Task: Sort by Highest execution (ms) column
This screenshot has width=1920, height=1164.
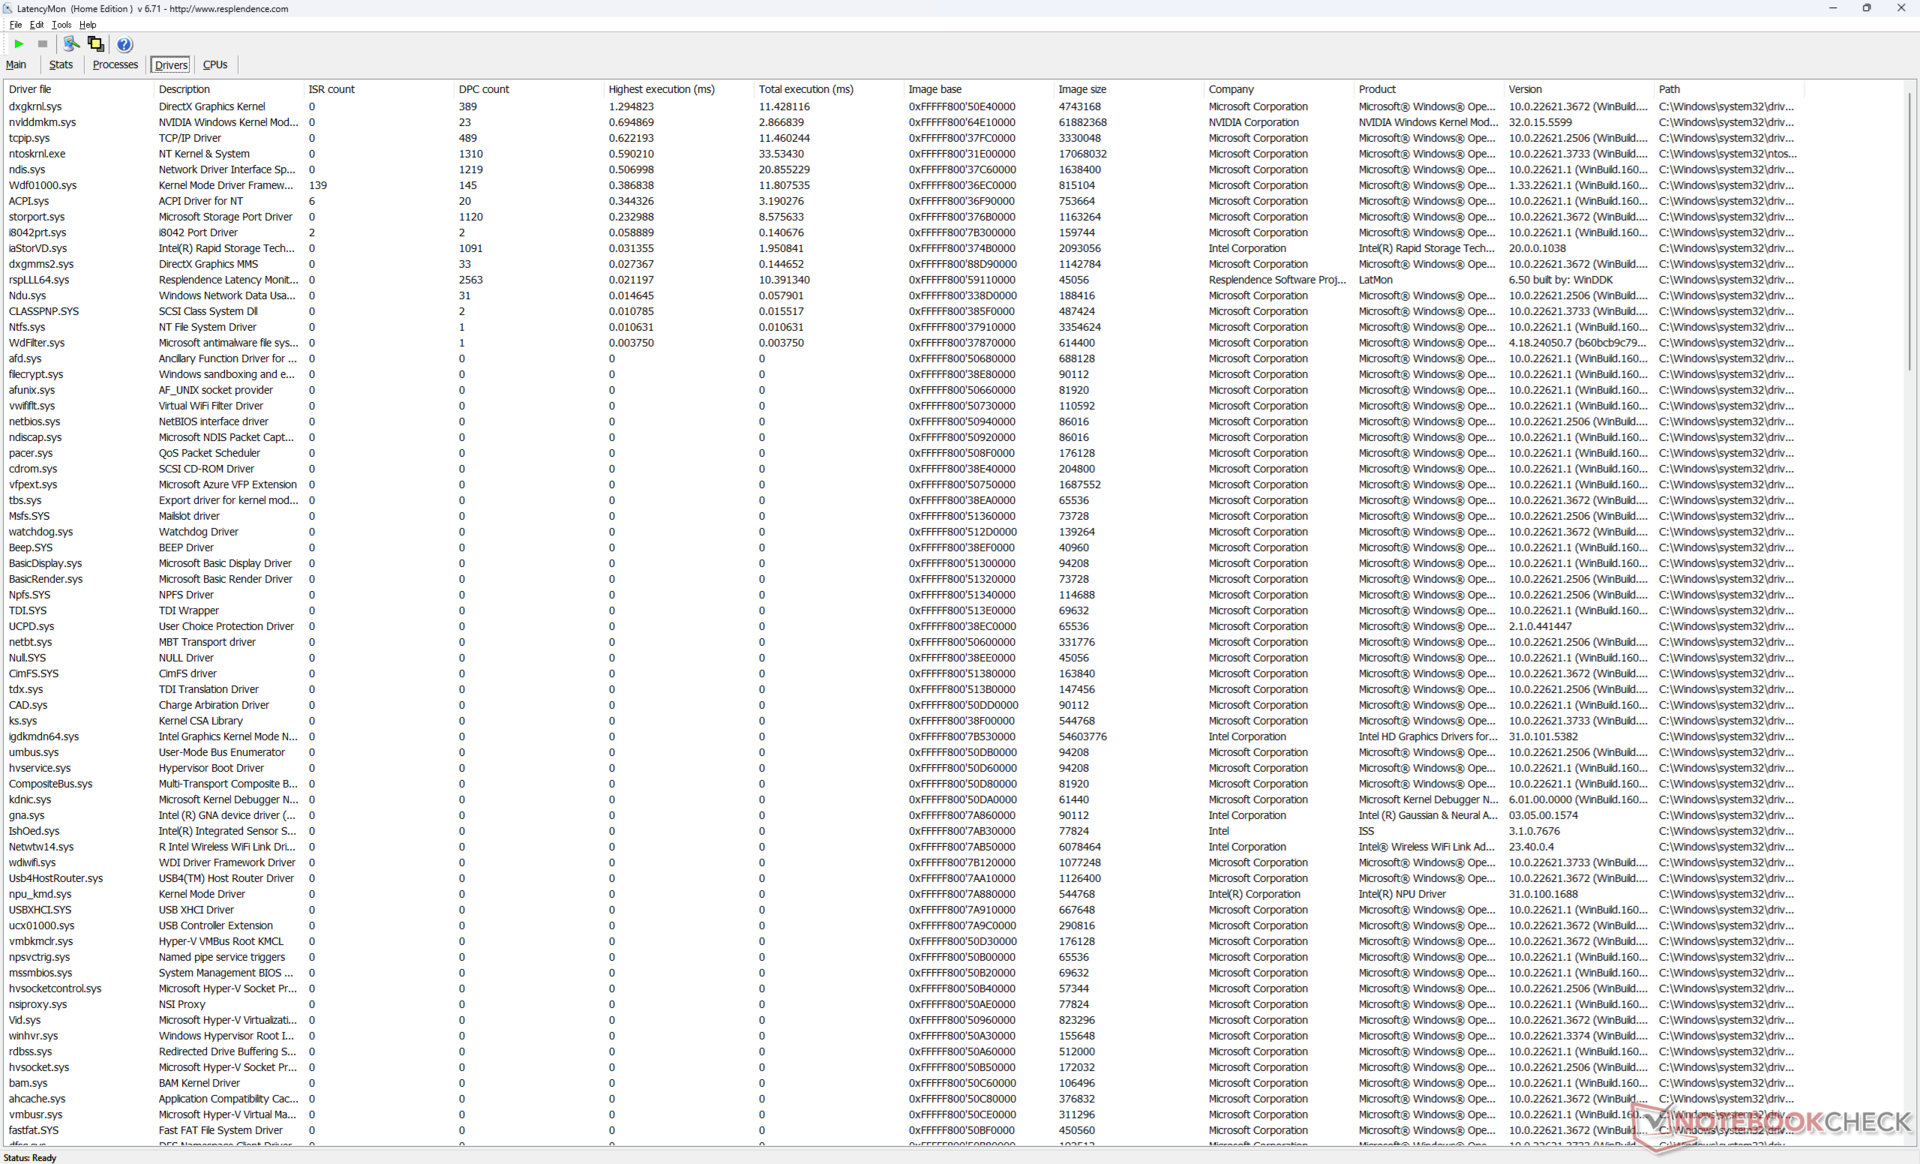Action: tap(661, 89)
